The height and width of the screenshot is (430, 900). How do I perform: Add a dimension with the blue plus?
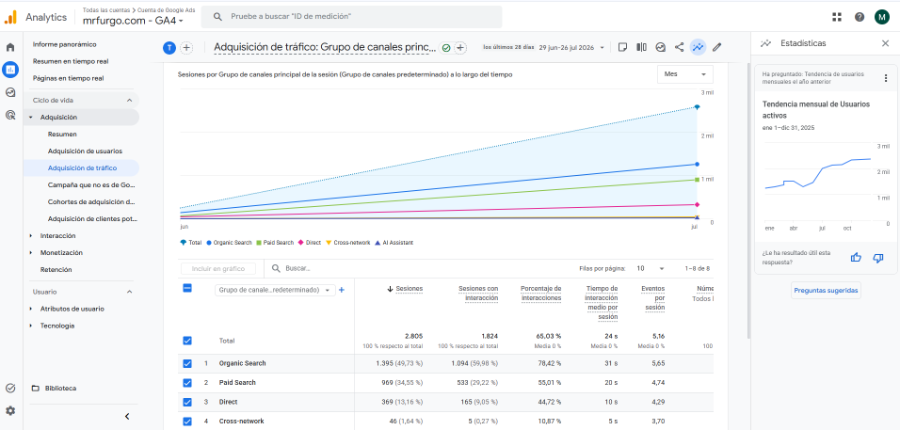click(342, 290)
